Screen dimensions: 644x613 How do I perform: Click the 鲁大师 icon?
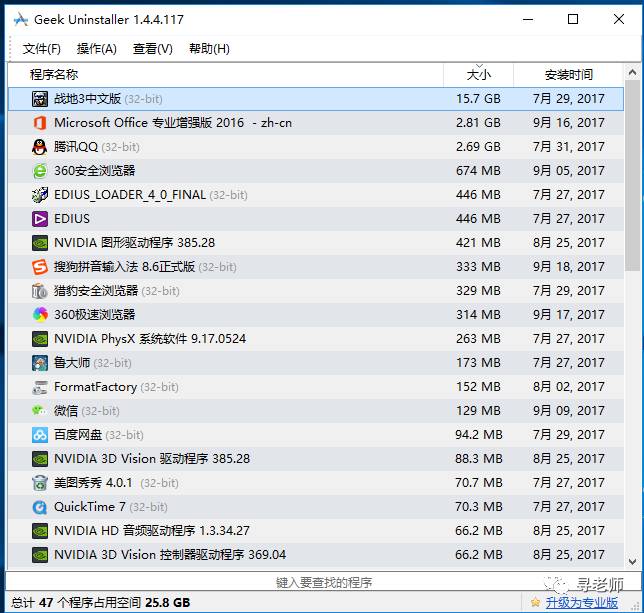pyautogui.click(x=40, y=363)
